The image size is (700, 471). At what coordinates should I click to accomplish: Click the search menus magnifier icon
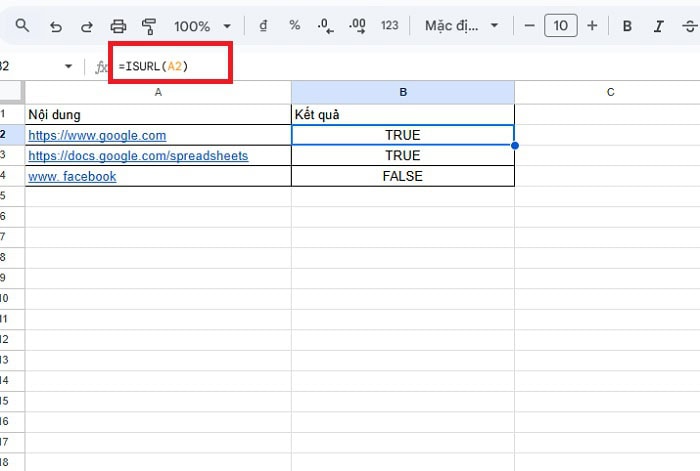22,25
